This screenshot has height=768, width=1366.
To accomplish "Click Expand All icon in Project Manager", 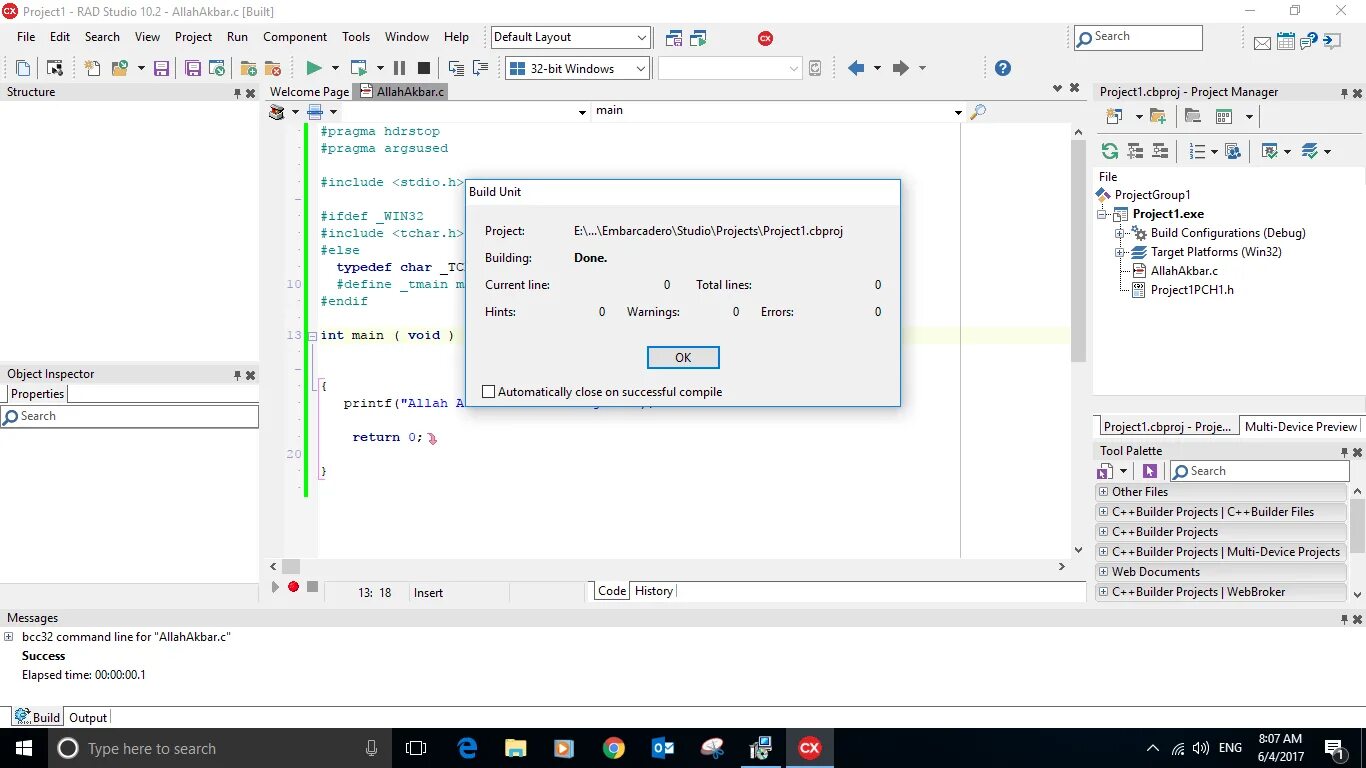I will [x=1135, y=151].
